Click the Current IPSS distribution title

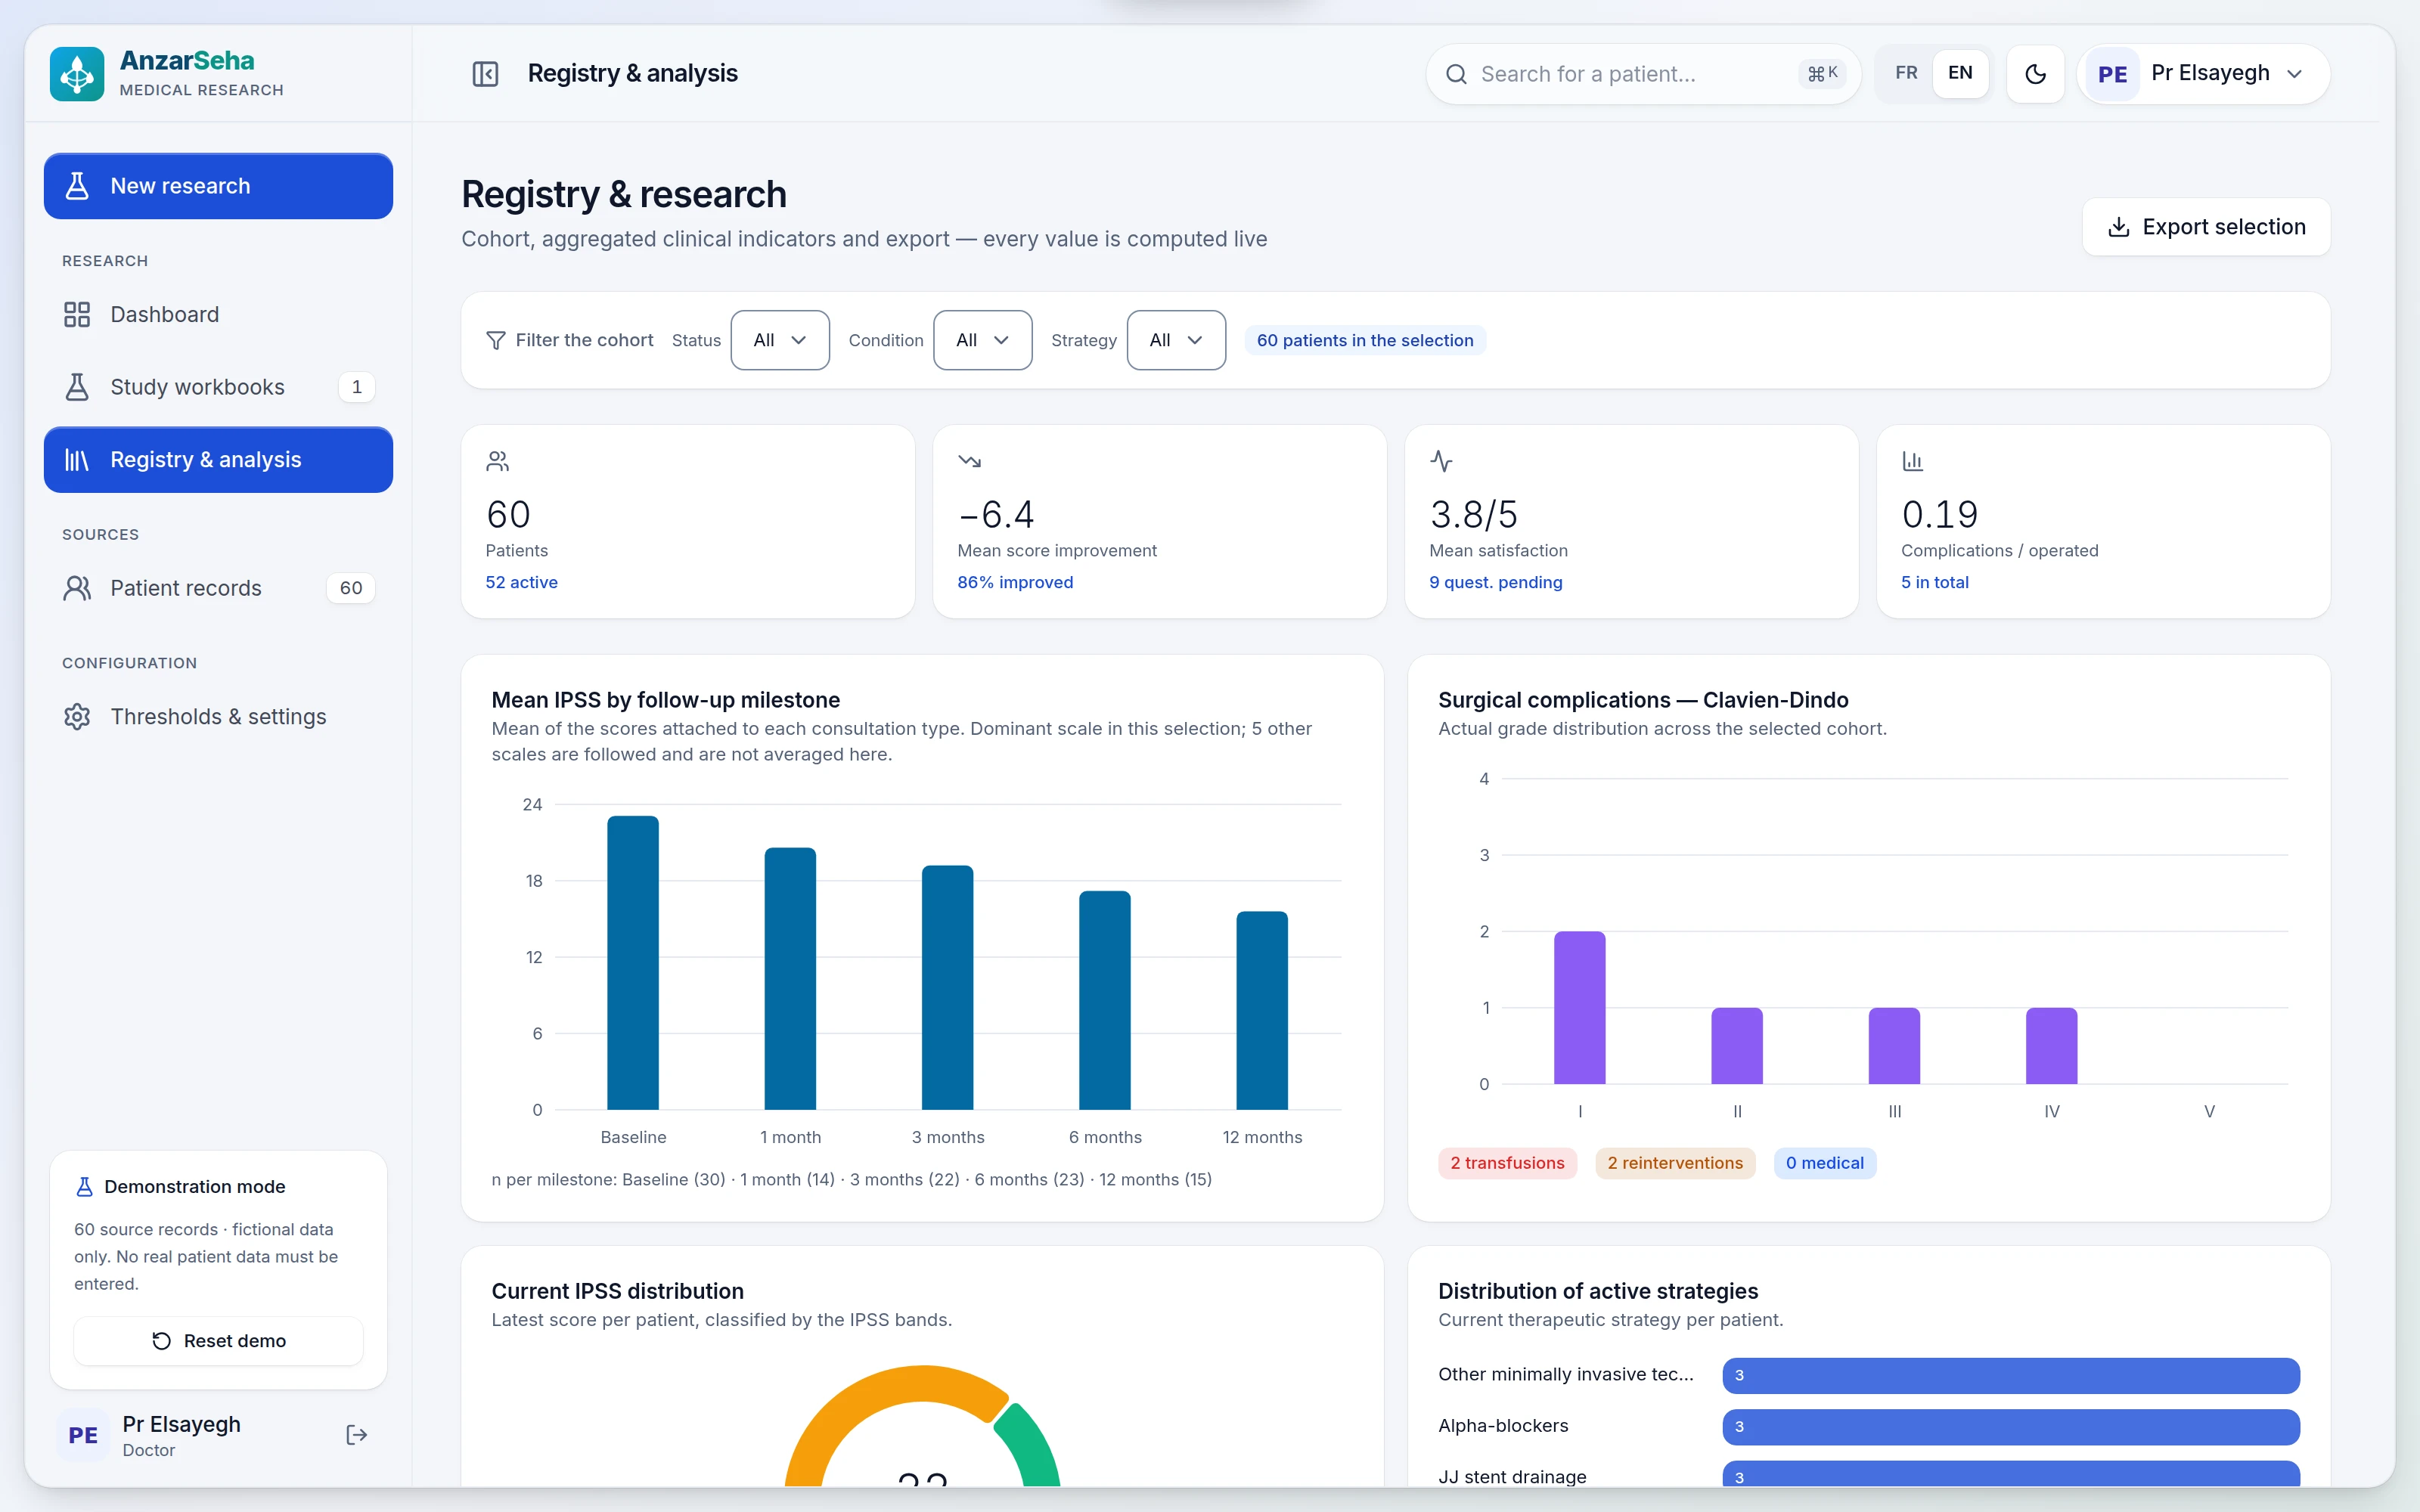[x=618, y=1291]
